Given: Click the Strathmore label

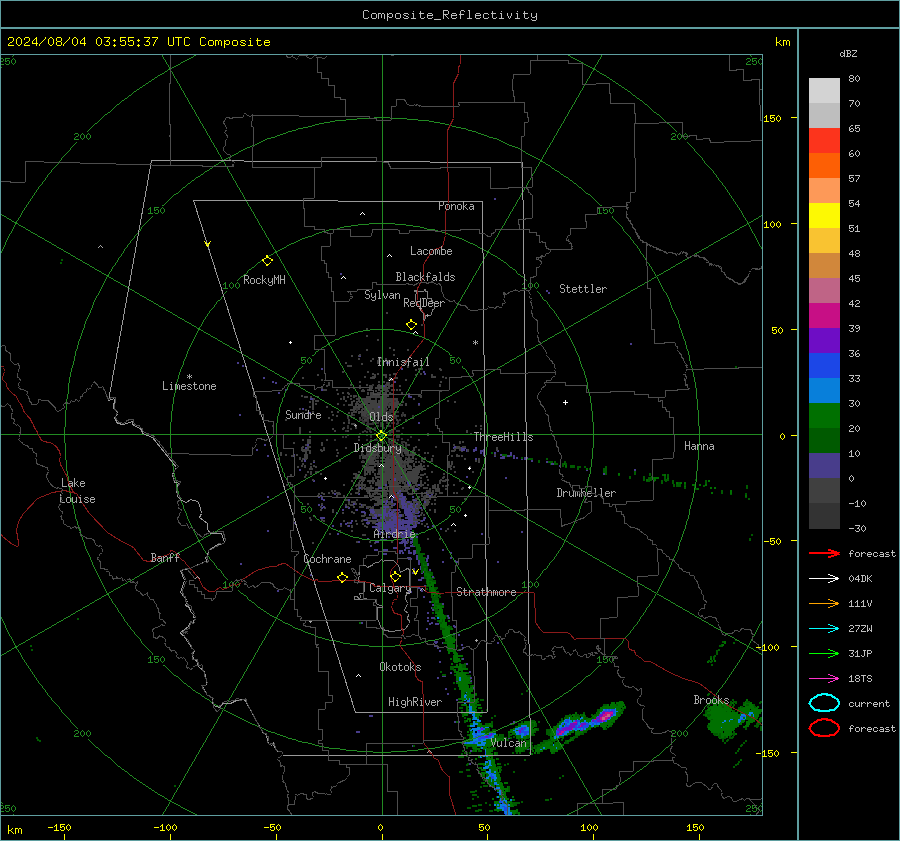Looking at the screenshot, I should point(486,592).
